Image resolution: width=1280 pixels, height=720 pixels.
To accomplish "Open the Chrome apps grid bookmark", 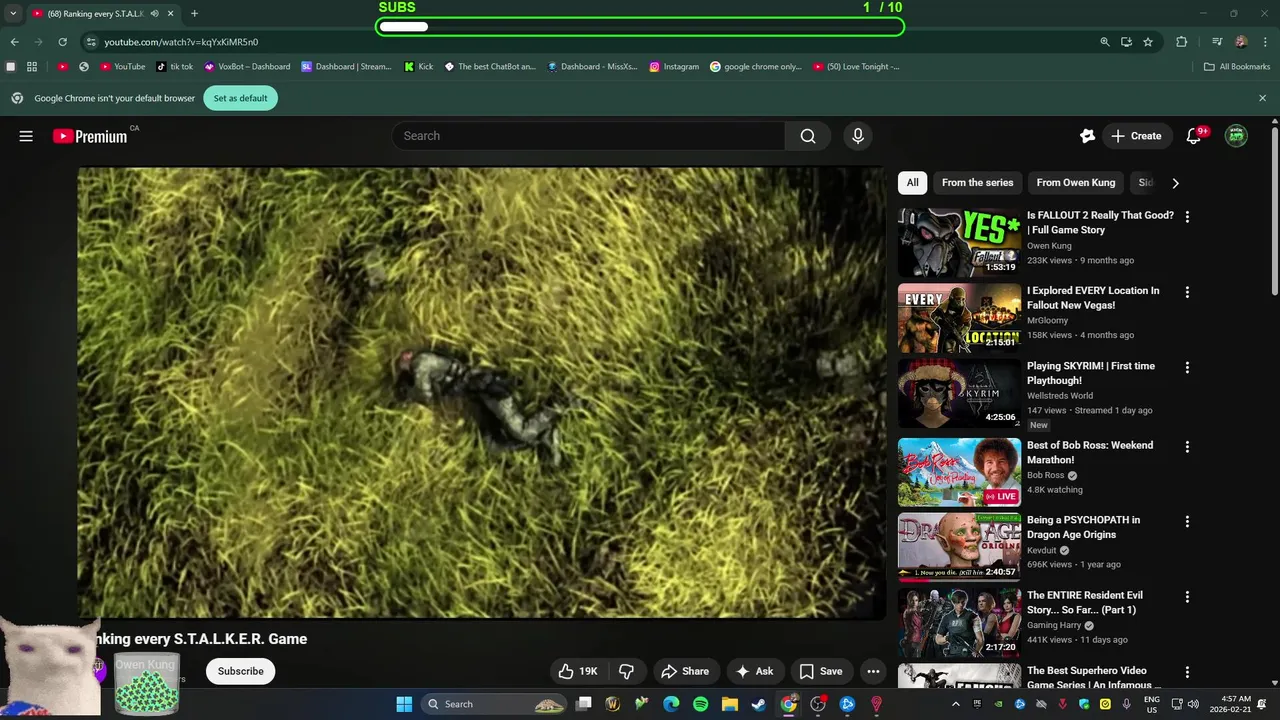I will (32, 67).
